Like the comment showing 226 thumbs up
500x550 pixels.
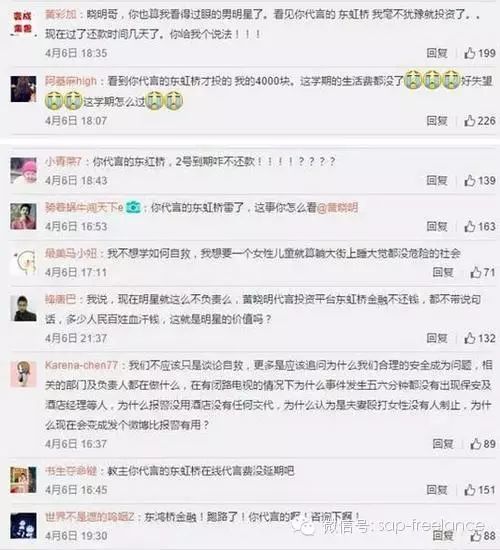point(470,121)
